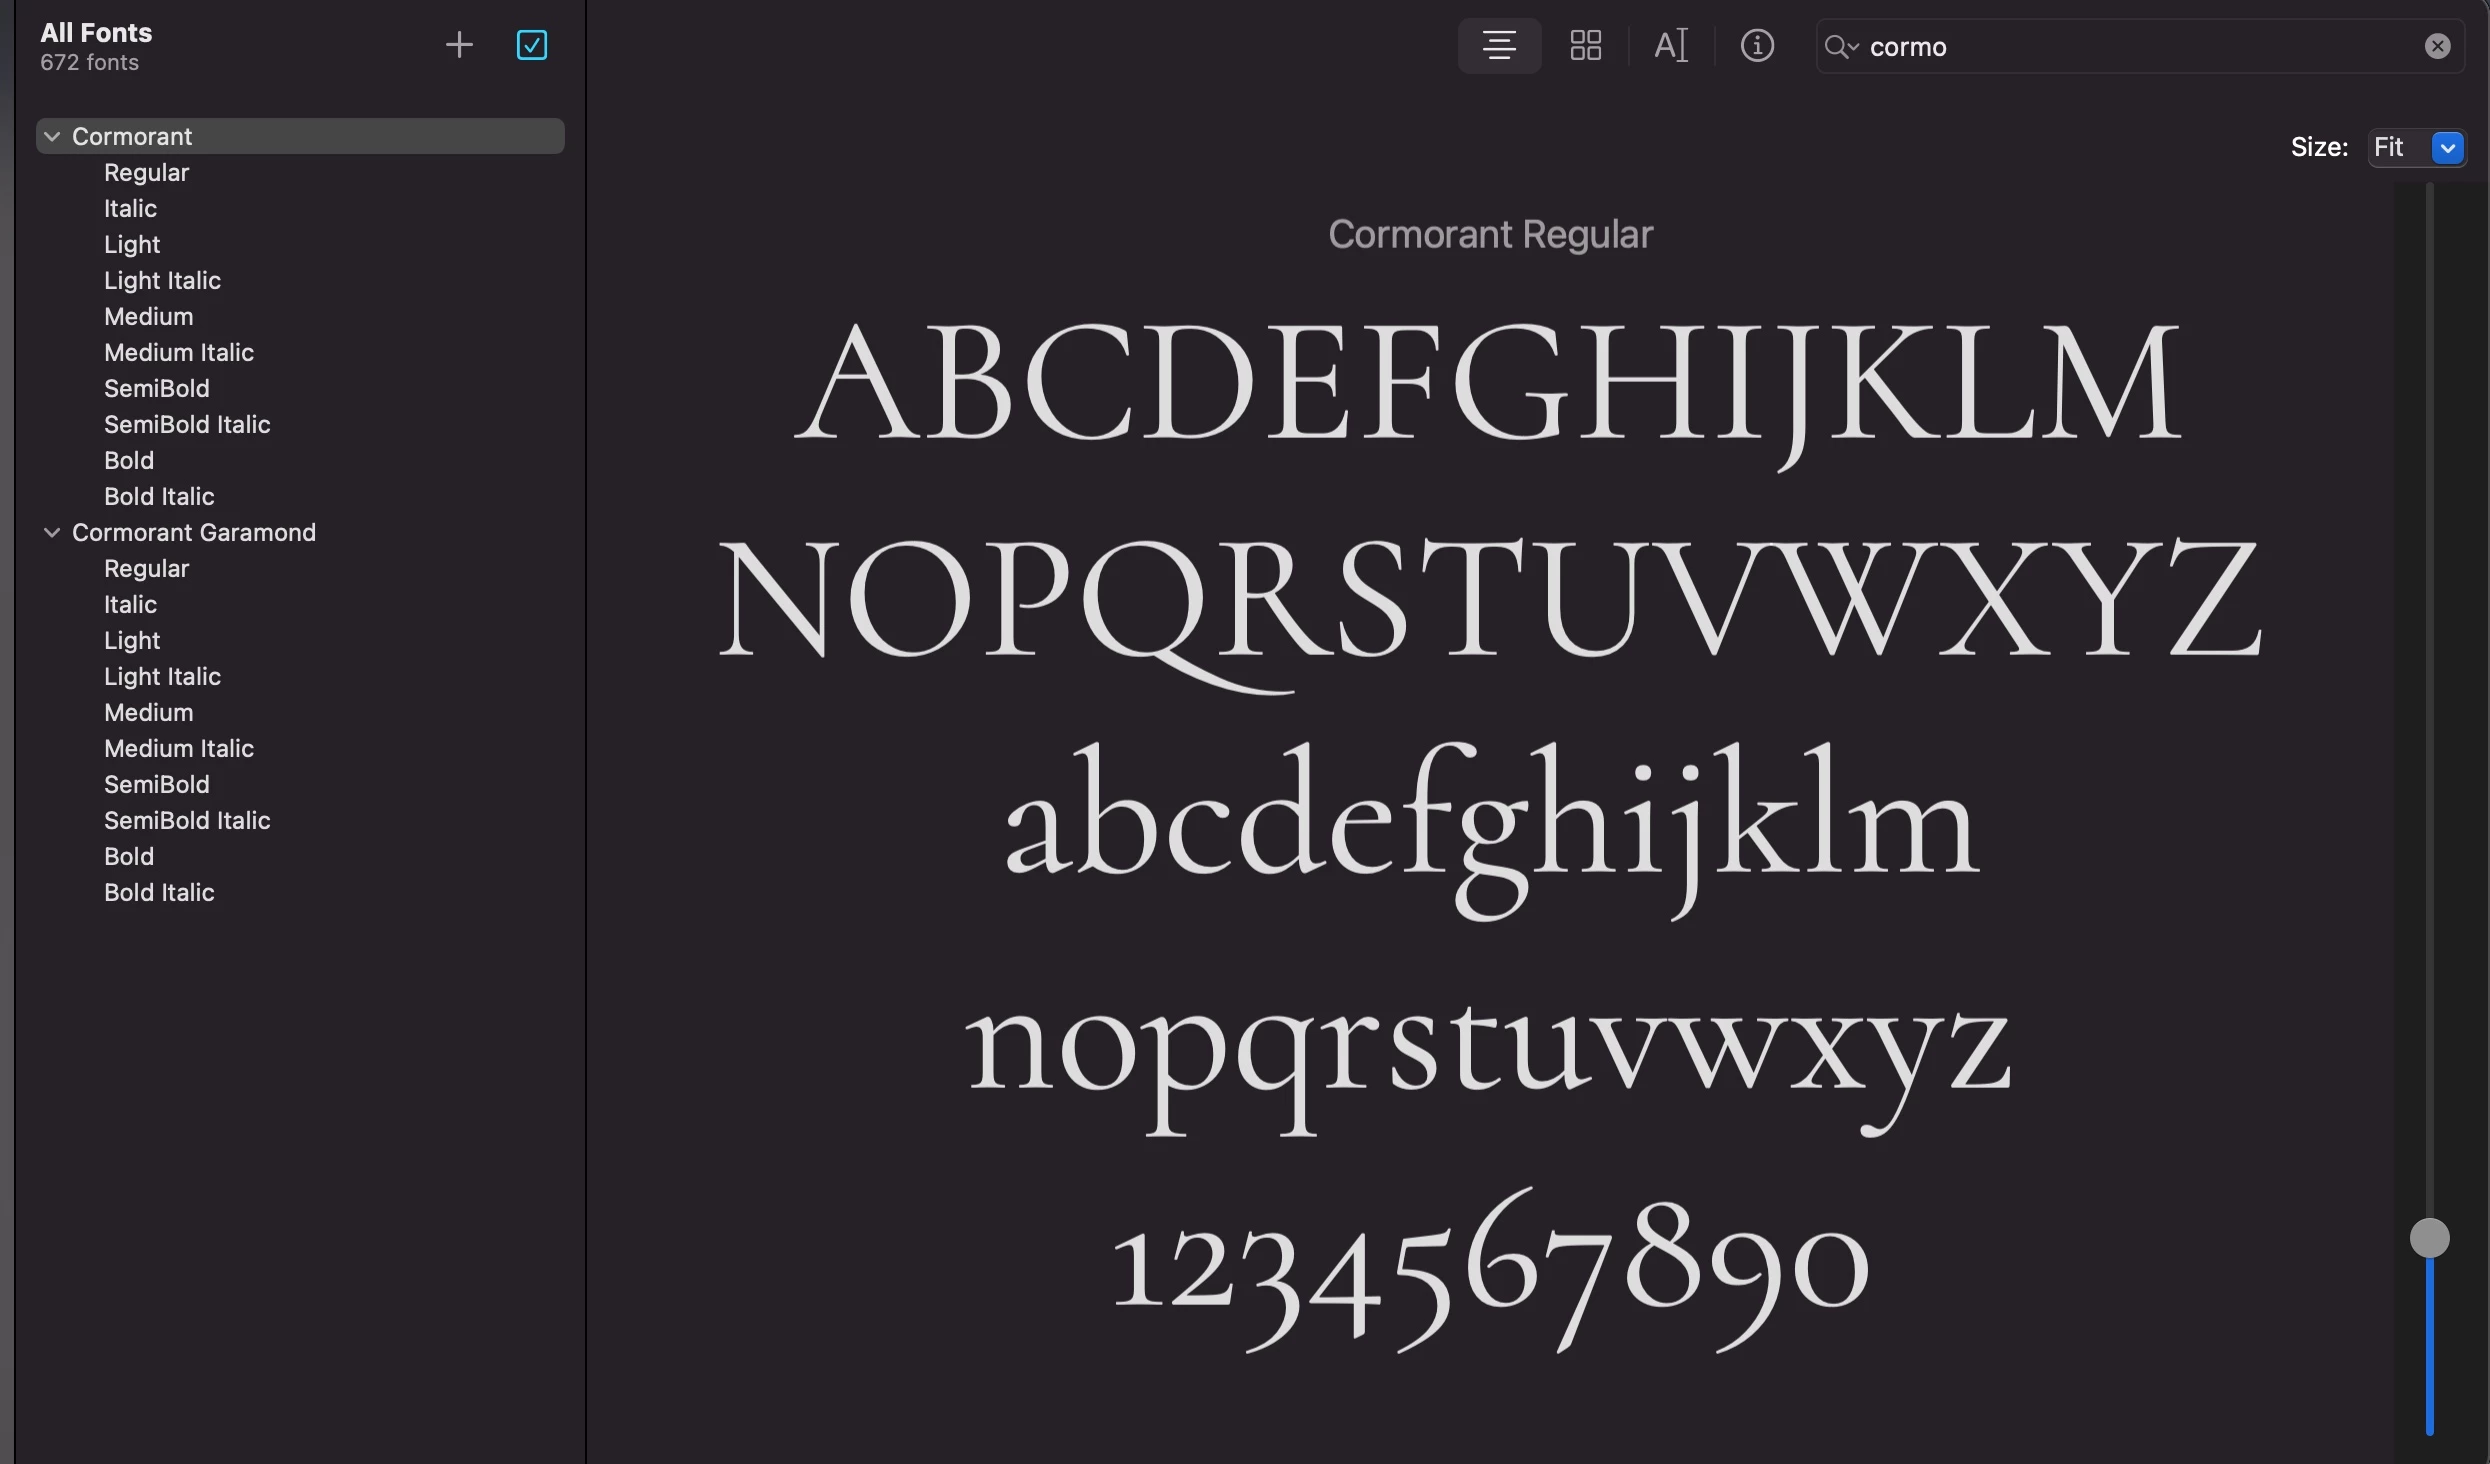Switch to Sample preview view icon
Screen dimensions: 2490x1464
pos(1498,46)
